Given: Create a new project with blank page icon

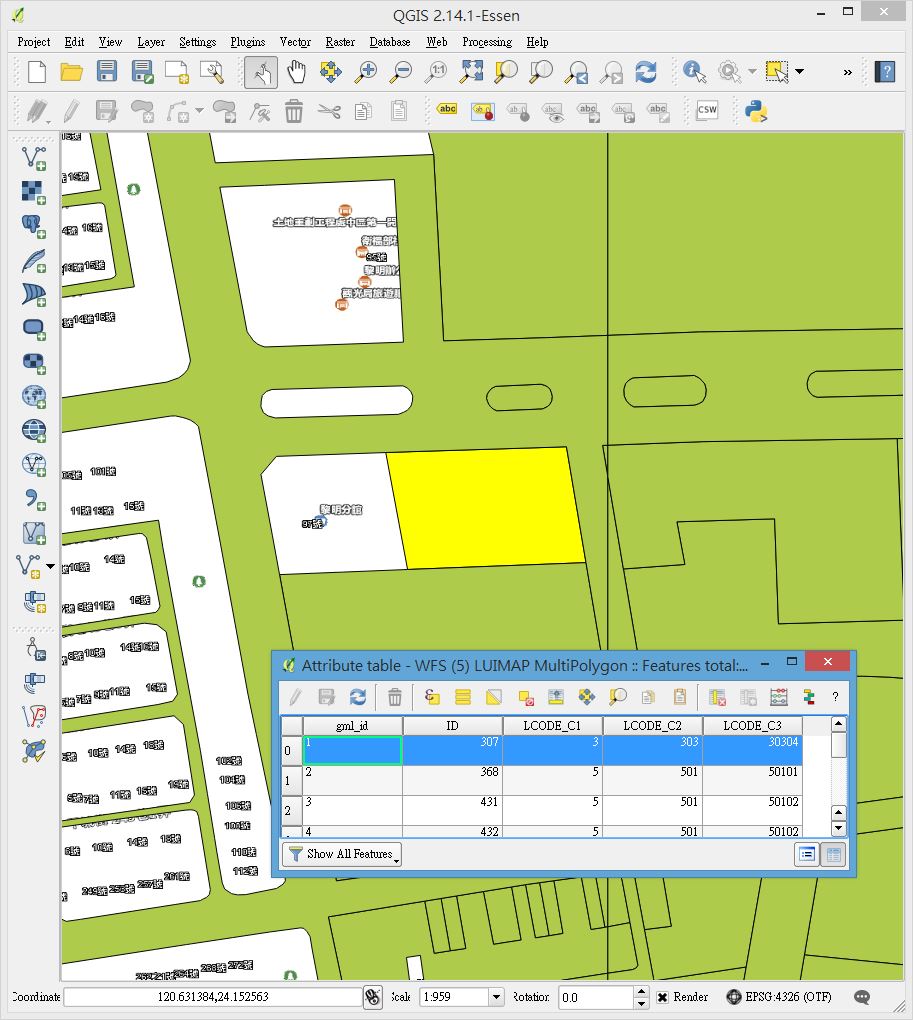Looking at the screenshot, I should pos(37,72).
